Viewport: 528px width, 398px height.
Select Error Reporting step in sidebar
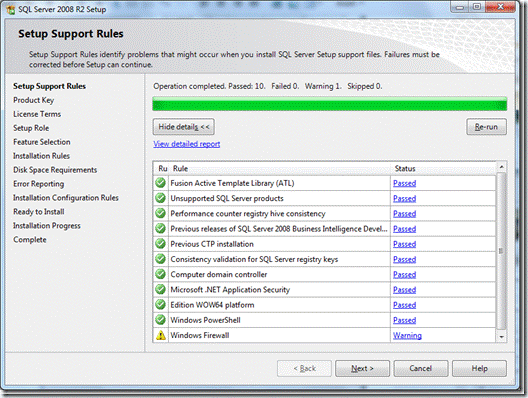(38, 184)
